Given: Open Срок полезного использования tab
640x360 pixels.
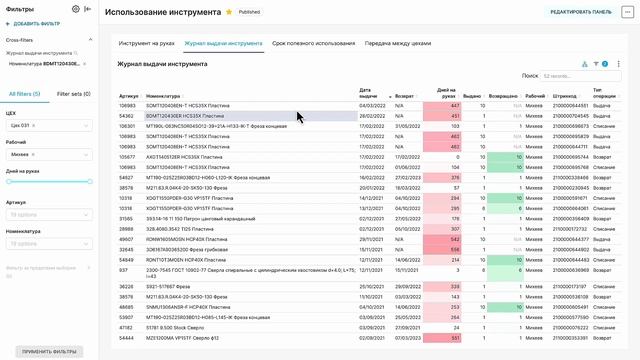Looking at the screenshot, I should click(x=313, y=43).
